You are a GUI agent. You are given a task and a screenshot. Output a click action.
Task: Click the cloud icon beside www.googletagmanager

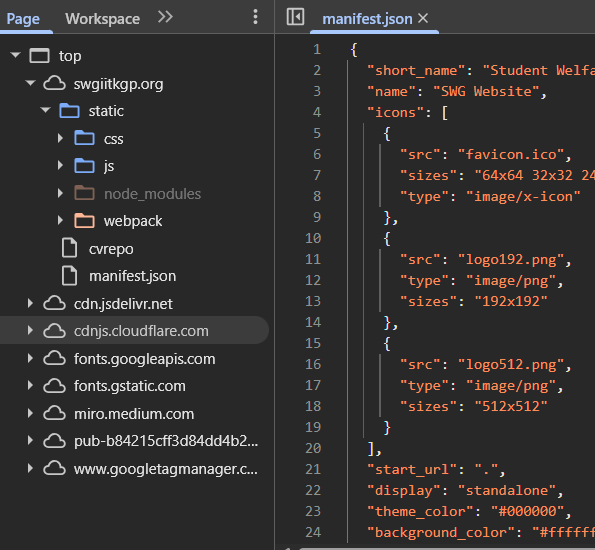point(54,468)
